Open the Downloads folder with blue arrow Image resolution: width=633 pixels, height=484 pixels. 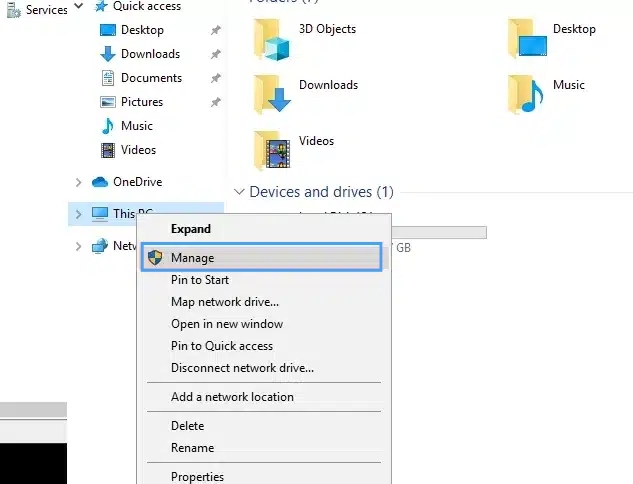click(x=272, y=95)
